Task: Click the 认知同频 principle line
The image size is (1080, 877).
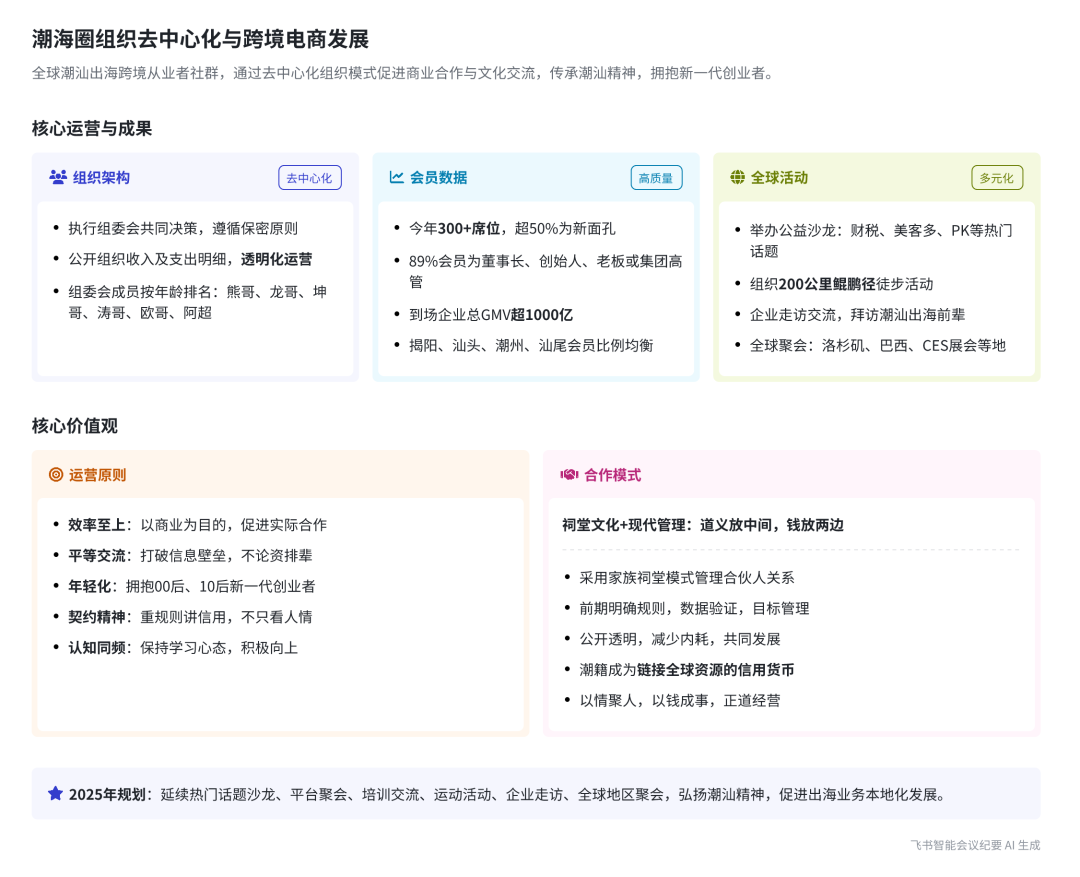Action: click(x=183, y=648)
